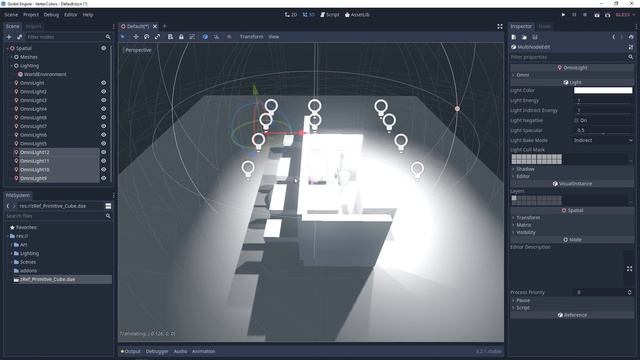Open the Output bottom panel
Screen dimensions: 640x360
pyautogui.click(x=131, y=351)
